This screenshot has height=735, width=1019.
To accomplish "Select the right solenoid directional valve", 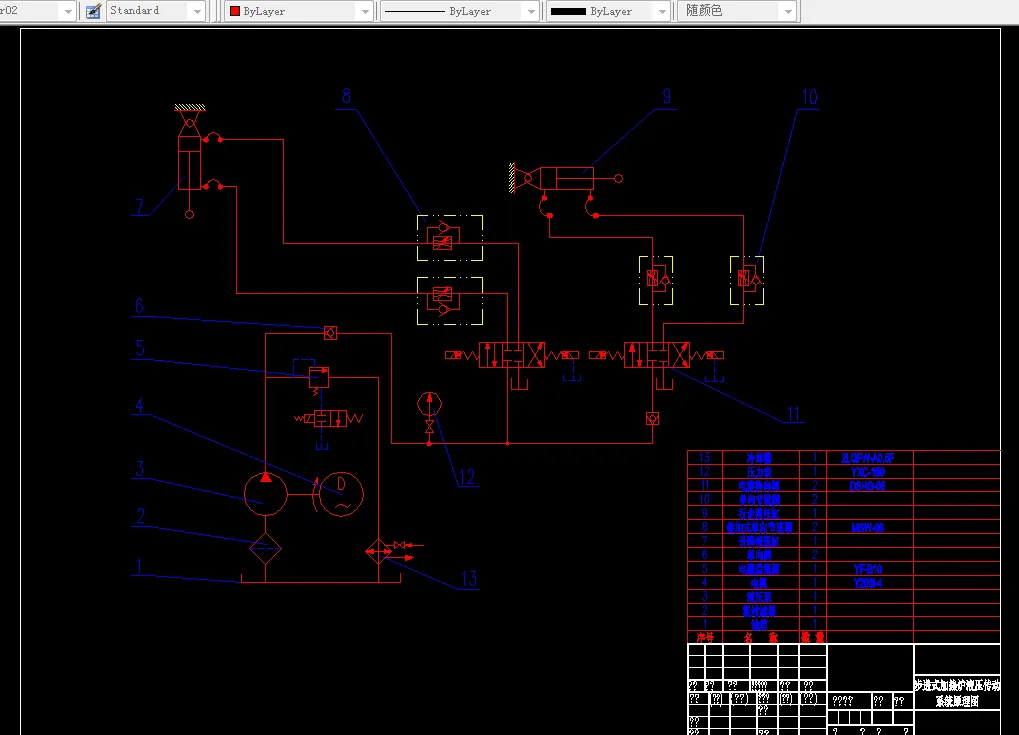I will (656, 355).
